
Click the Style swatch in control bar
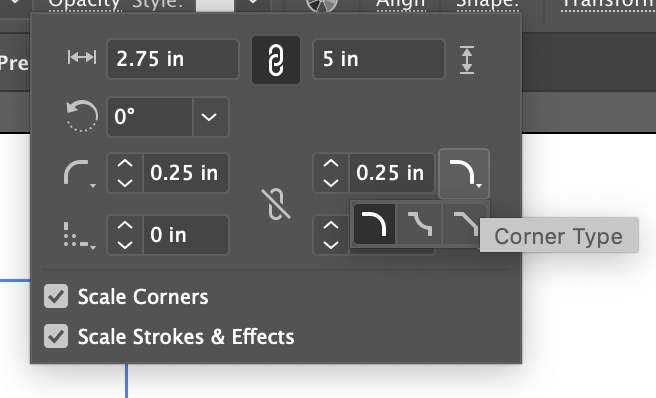pyautogui.click(x=215, y=5)
